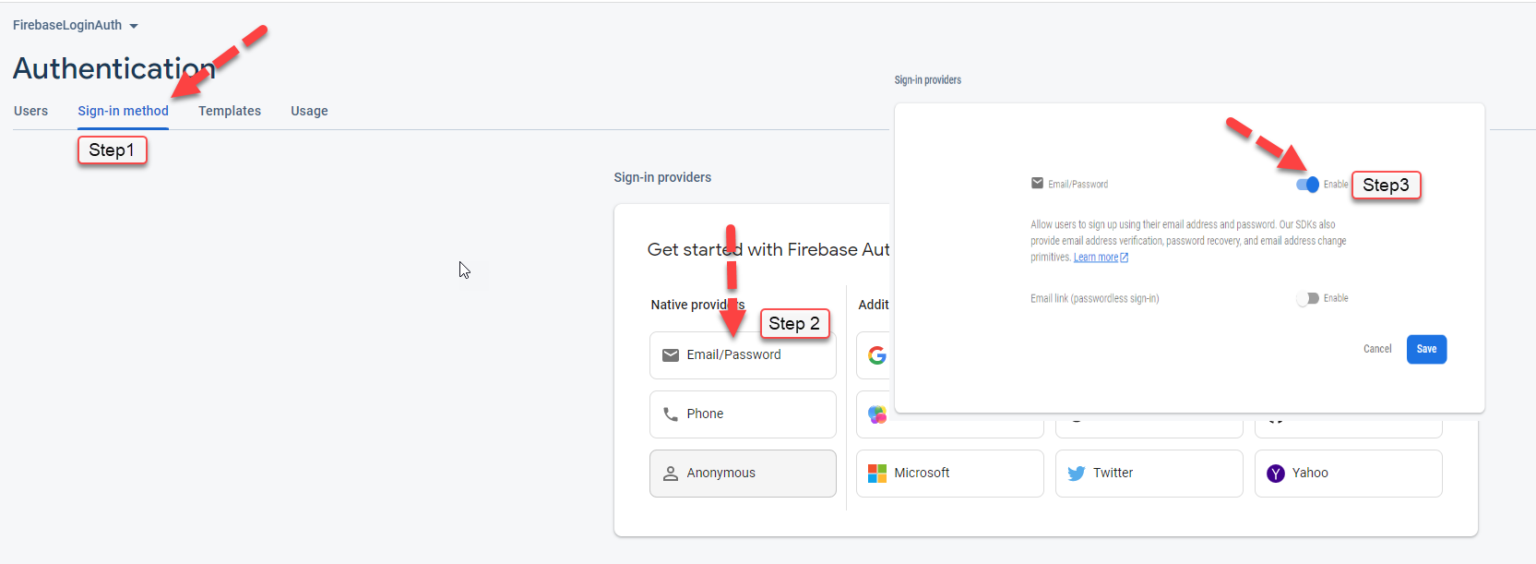1536x564 pixels.
Task: Click the Phone provider handset icon
Action: tap(670, 414)
